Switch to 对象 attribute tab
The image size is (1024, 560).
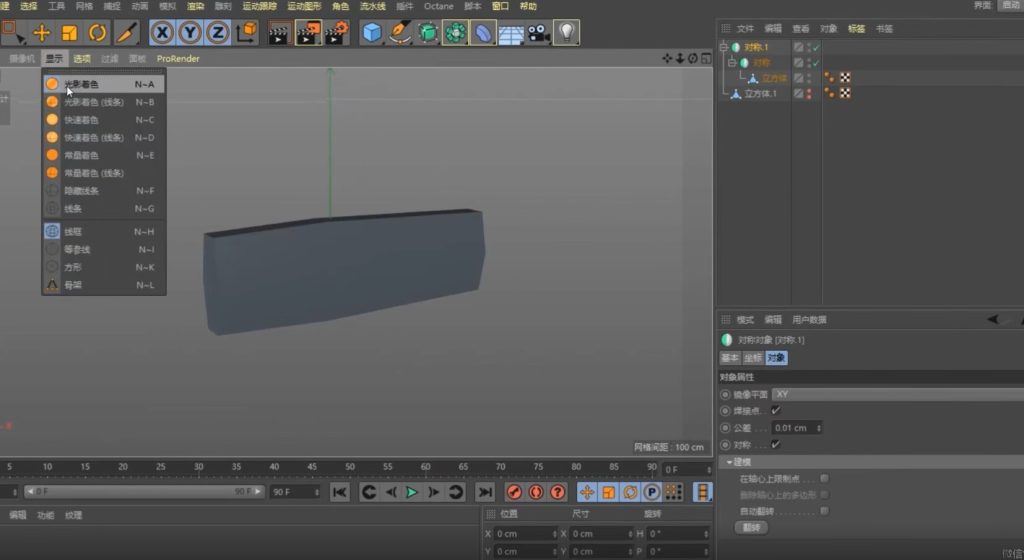(776, 358)
